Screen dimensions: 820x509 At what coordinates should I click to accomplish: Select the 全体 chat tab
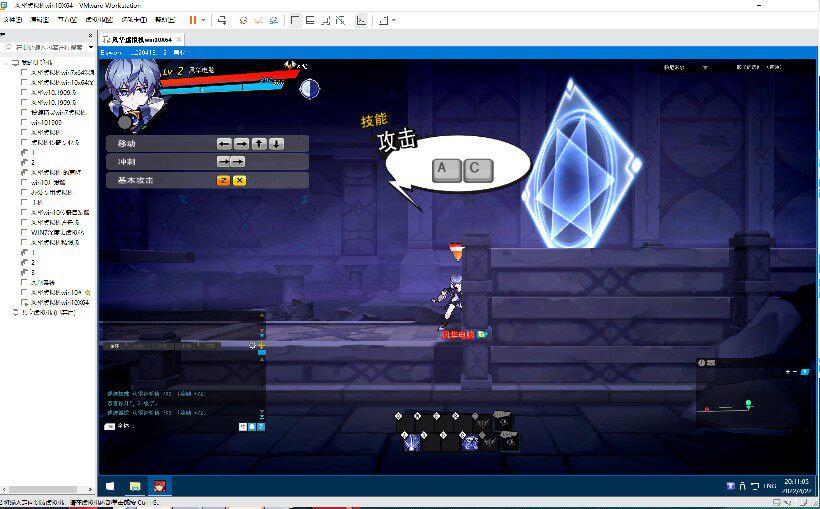click(x=115, y=346)
